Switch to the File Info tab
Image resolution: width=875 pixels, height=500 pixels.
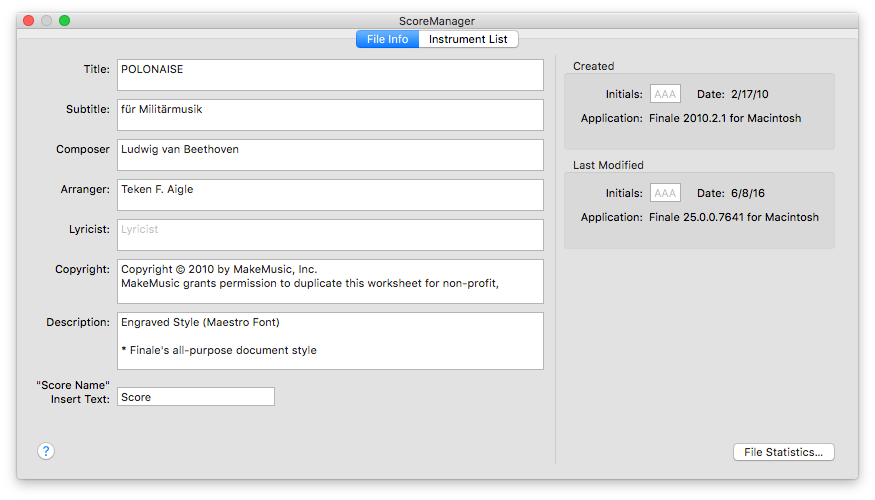point(387,39)
